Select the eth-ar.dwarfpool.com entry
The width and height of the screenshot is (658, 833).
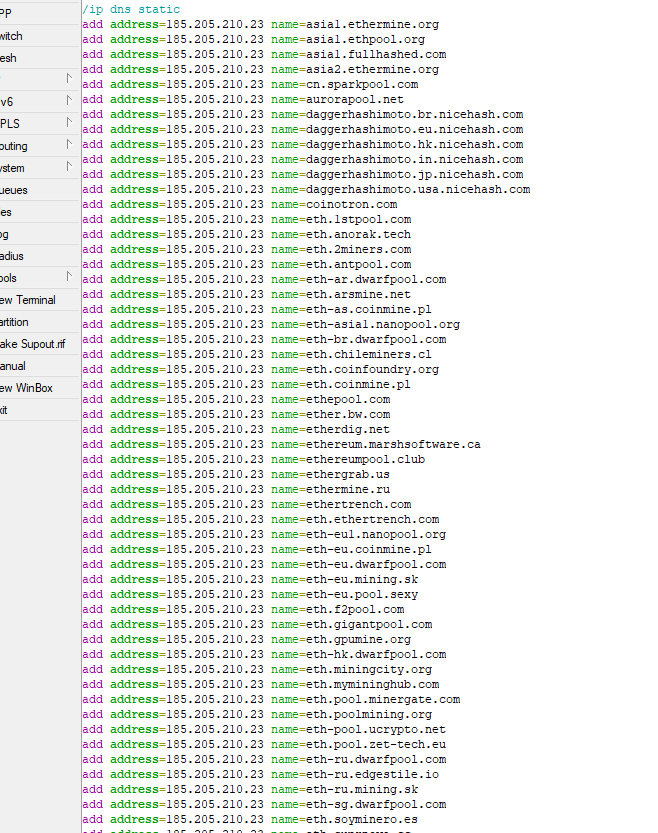[x=264, y=279]
